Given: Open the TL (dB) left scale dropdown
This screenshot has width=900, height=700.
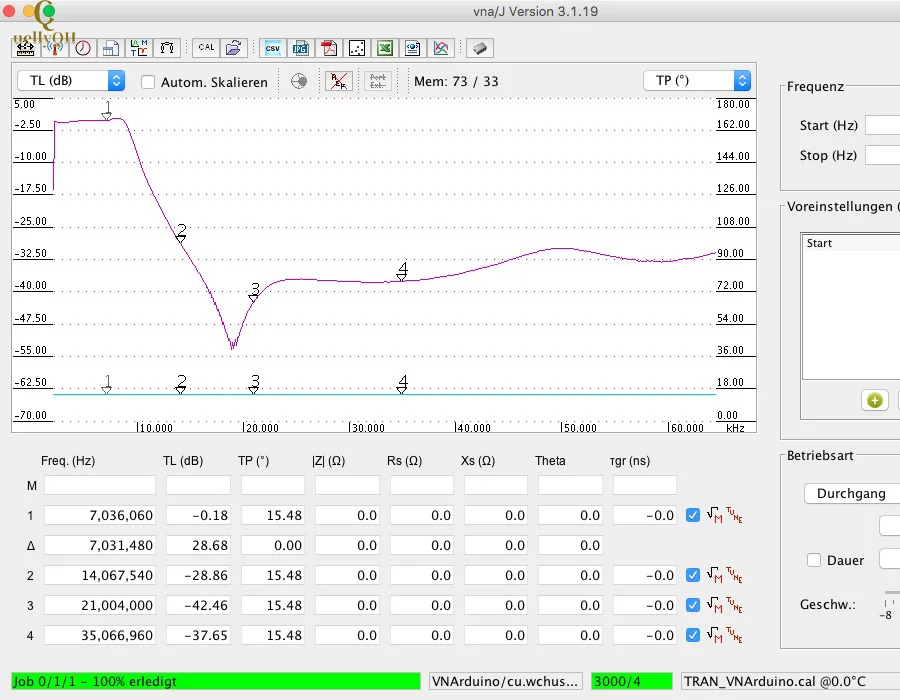Looking at the screenshot, I should click(71, 81).
